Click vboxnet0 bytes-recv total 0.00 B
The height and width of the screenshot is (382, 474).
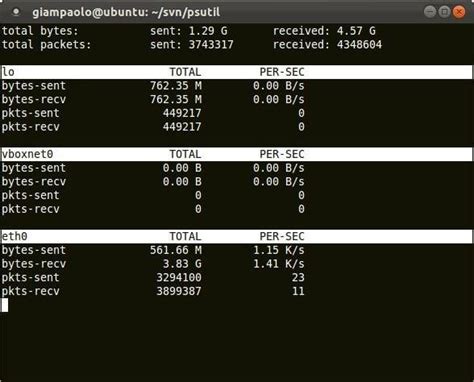pos(182,181)
